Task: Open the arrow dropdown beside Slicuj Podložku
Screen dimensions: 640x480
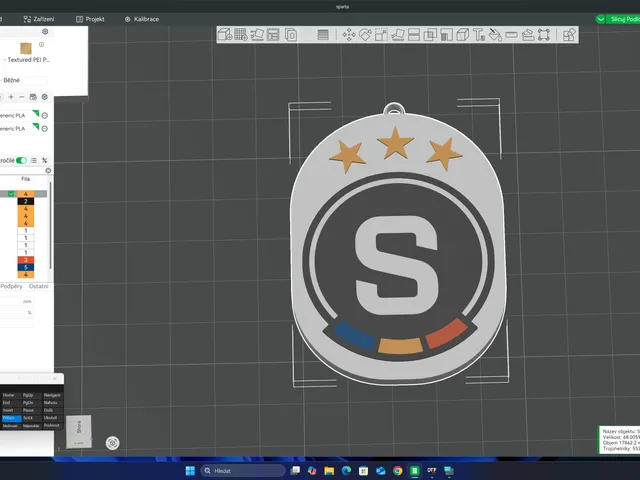Action: point(600,19)
